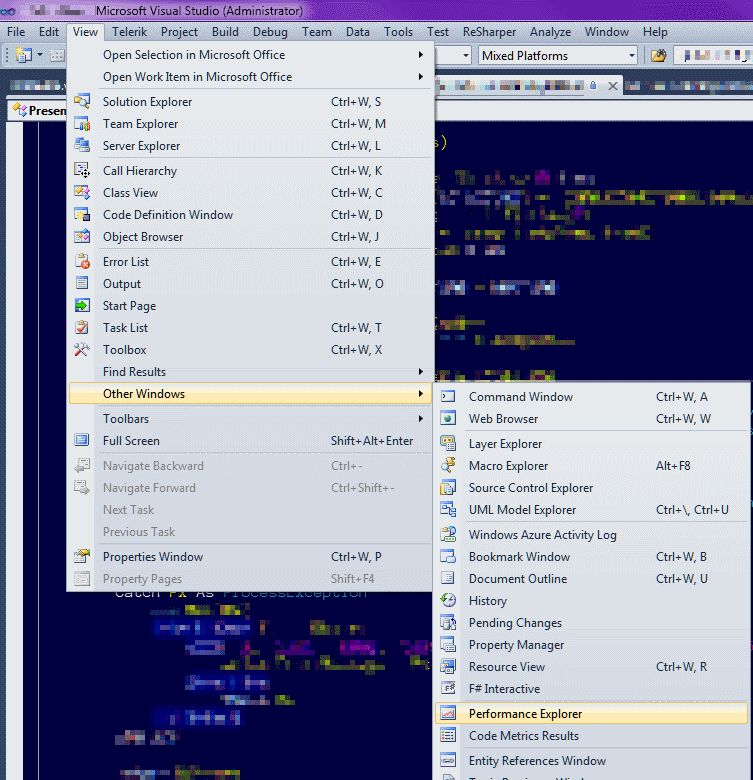The width and height of the screenshot is (753, 780).
Task: Click the Object Browser icon
Action: [x=82, y=236]
